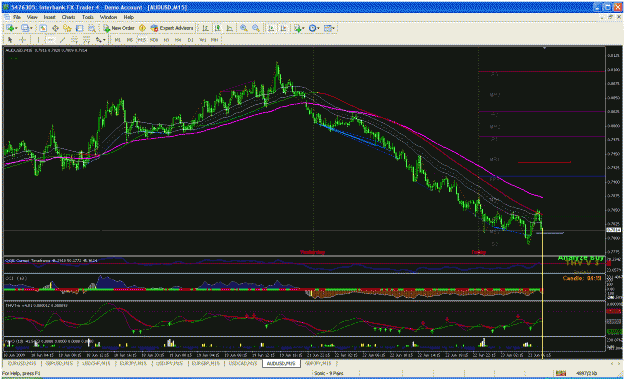Switch timeframe to H1

(x=166, y=40)
